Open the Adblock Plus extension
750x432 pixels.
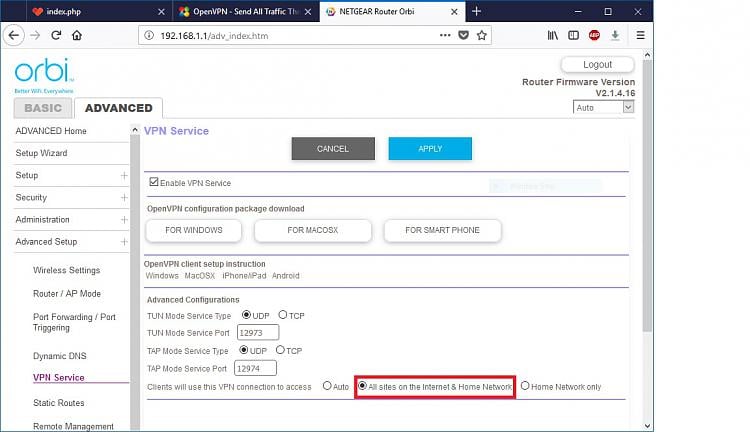click(594, 35)
